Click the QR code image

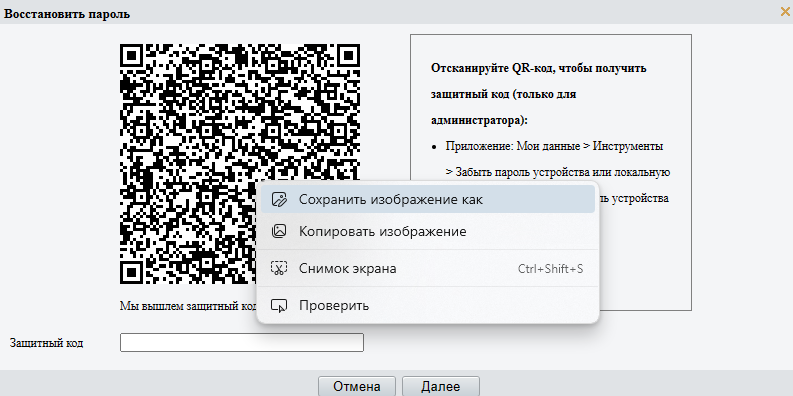(x=240, y=163)
